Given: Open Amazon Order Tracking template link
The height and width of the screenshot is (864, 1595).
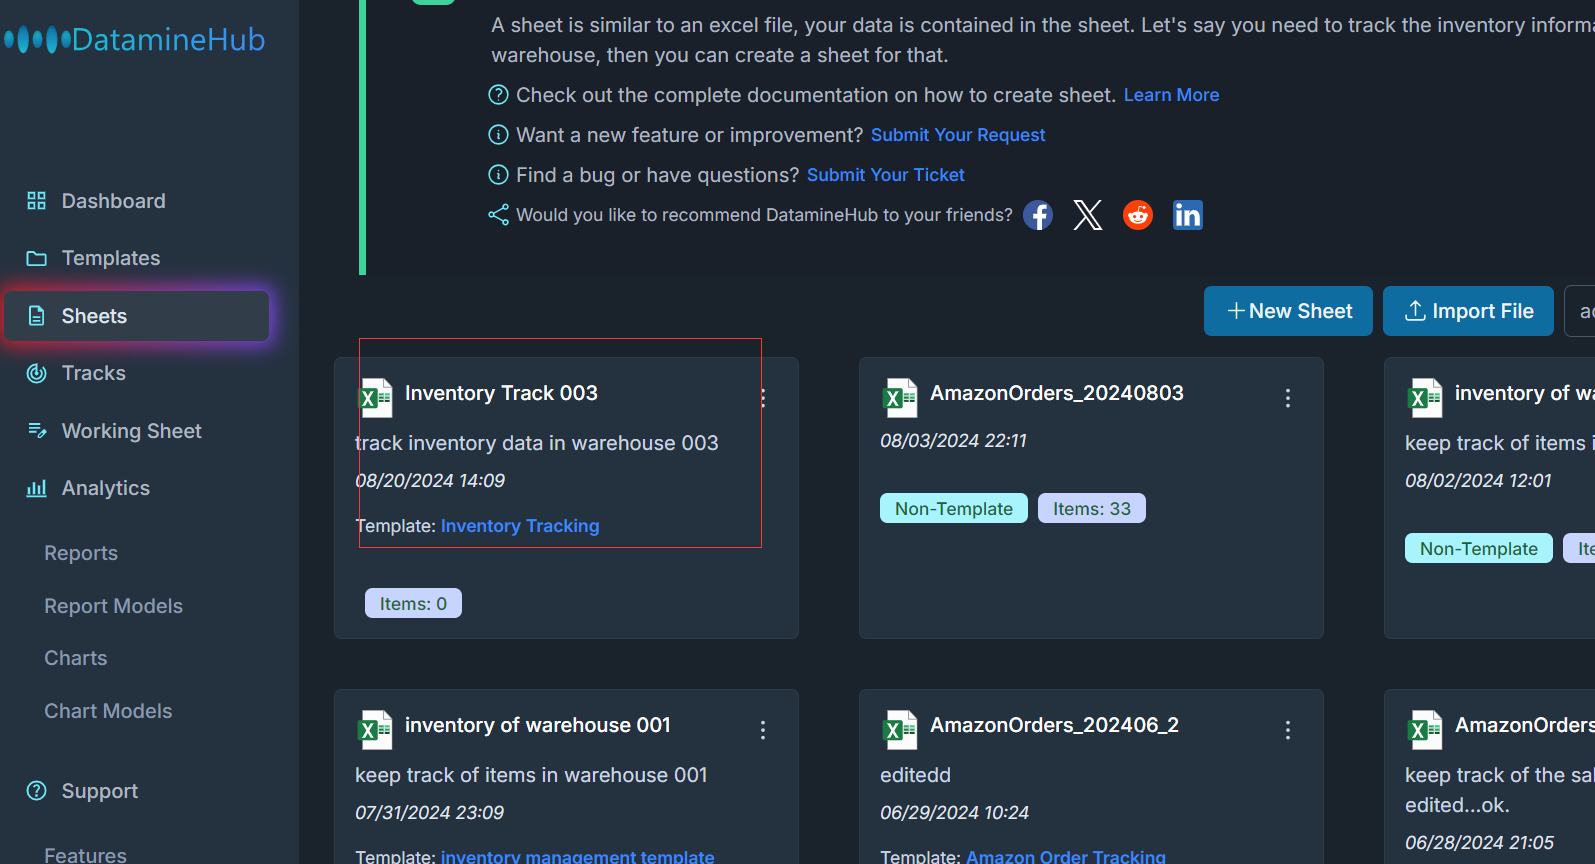Looking at the screenshot, I should [x=1066, y=856].
